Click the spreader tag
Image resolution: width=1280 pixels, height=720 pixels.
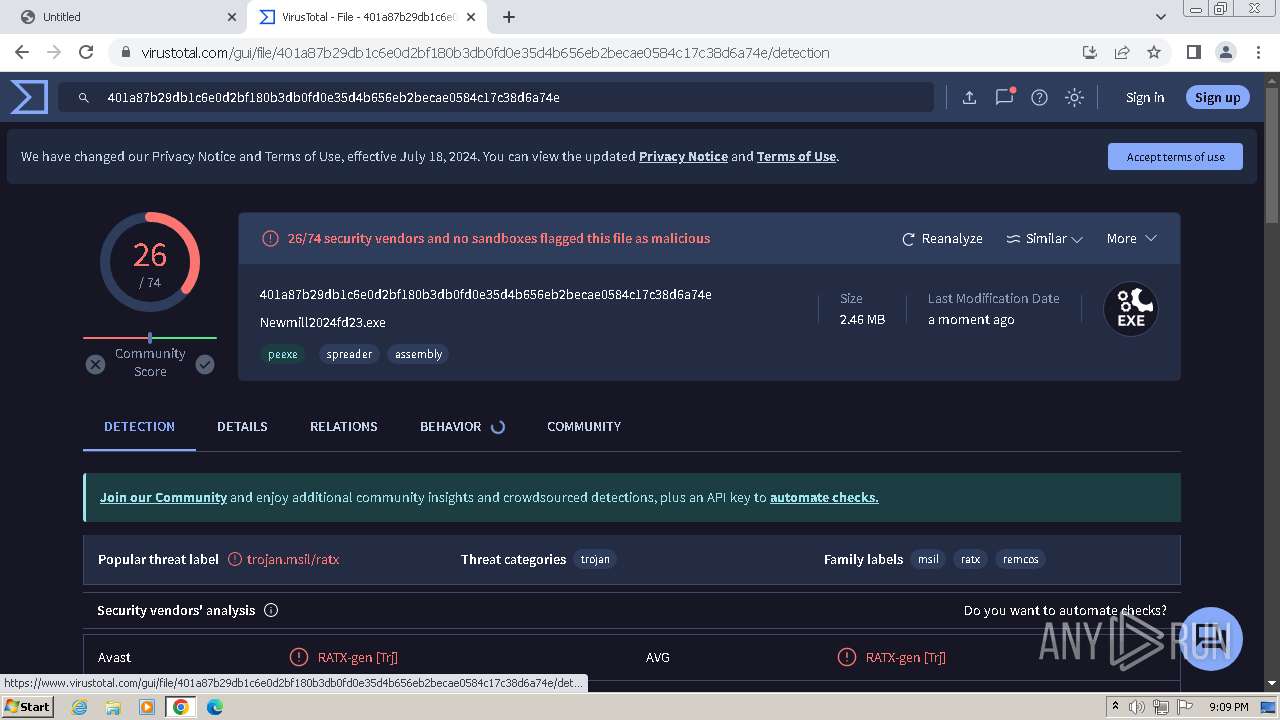(349, 354)
